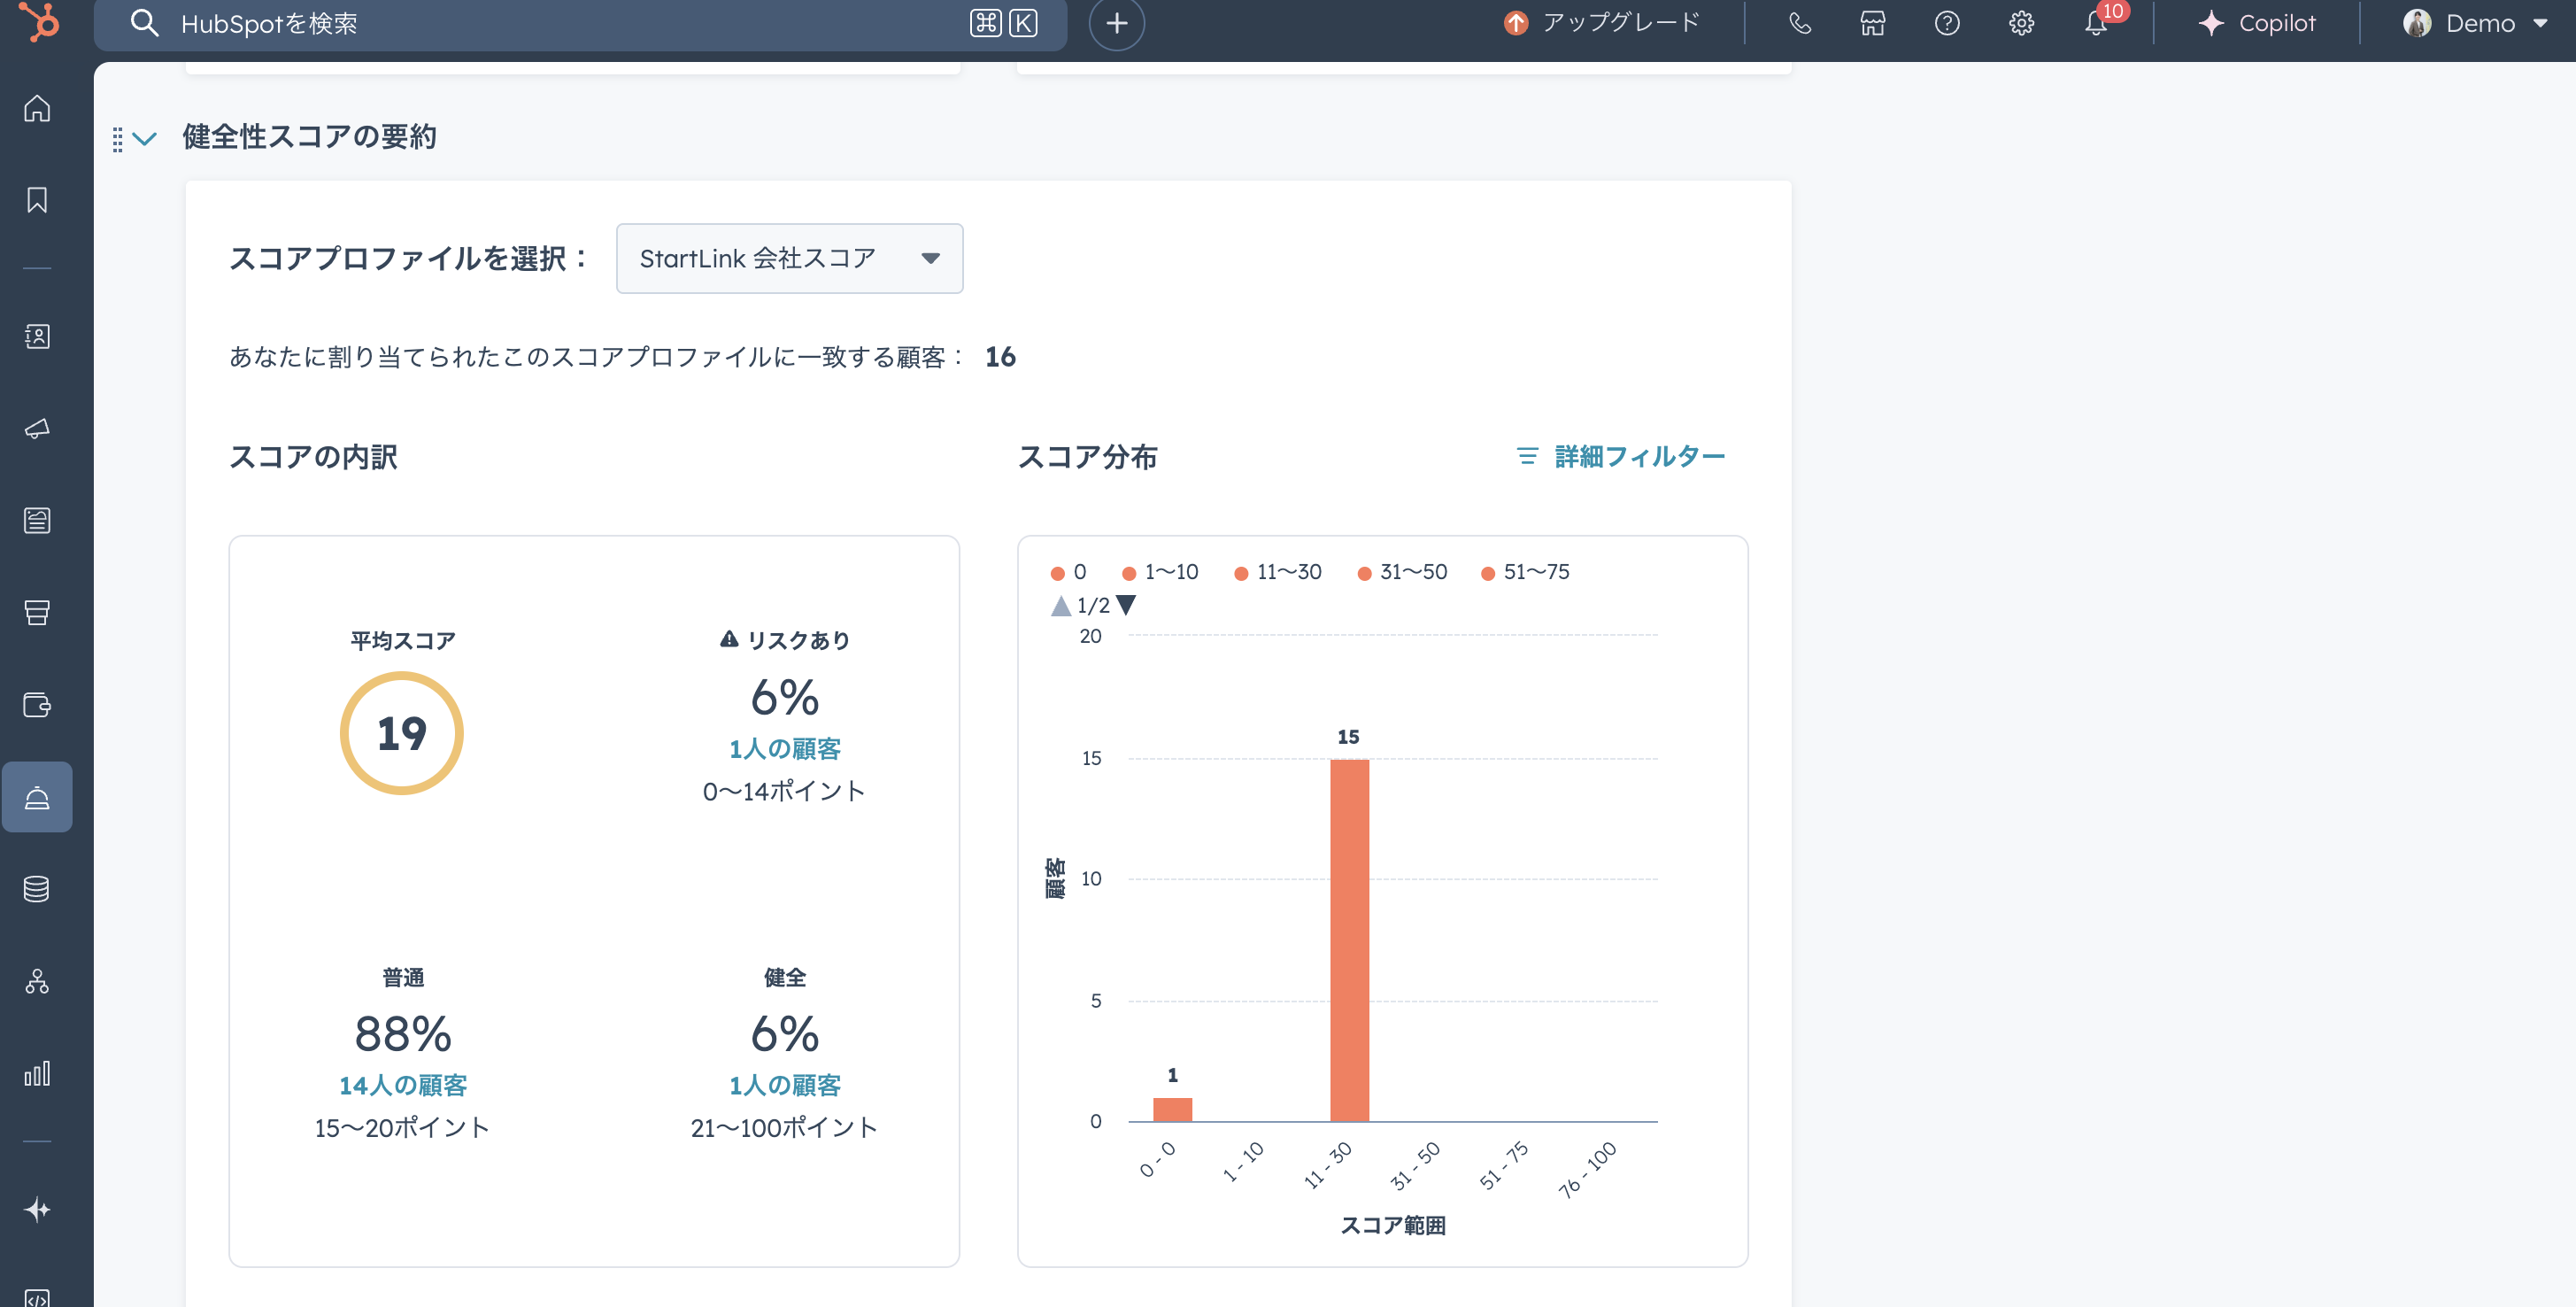
Task: Click the HubSpot sprocket logo
Action: tap(40, 22)
